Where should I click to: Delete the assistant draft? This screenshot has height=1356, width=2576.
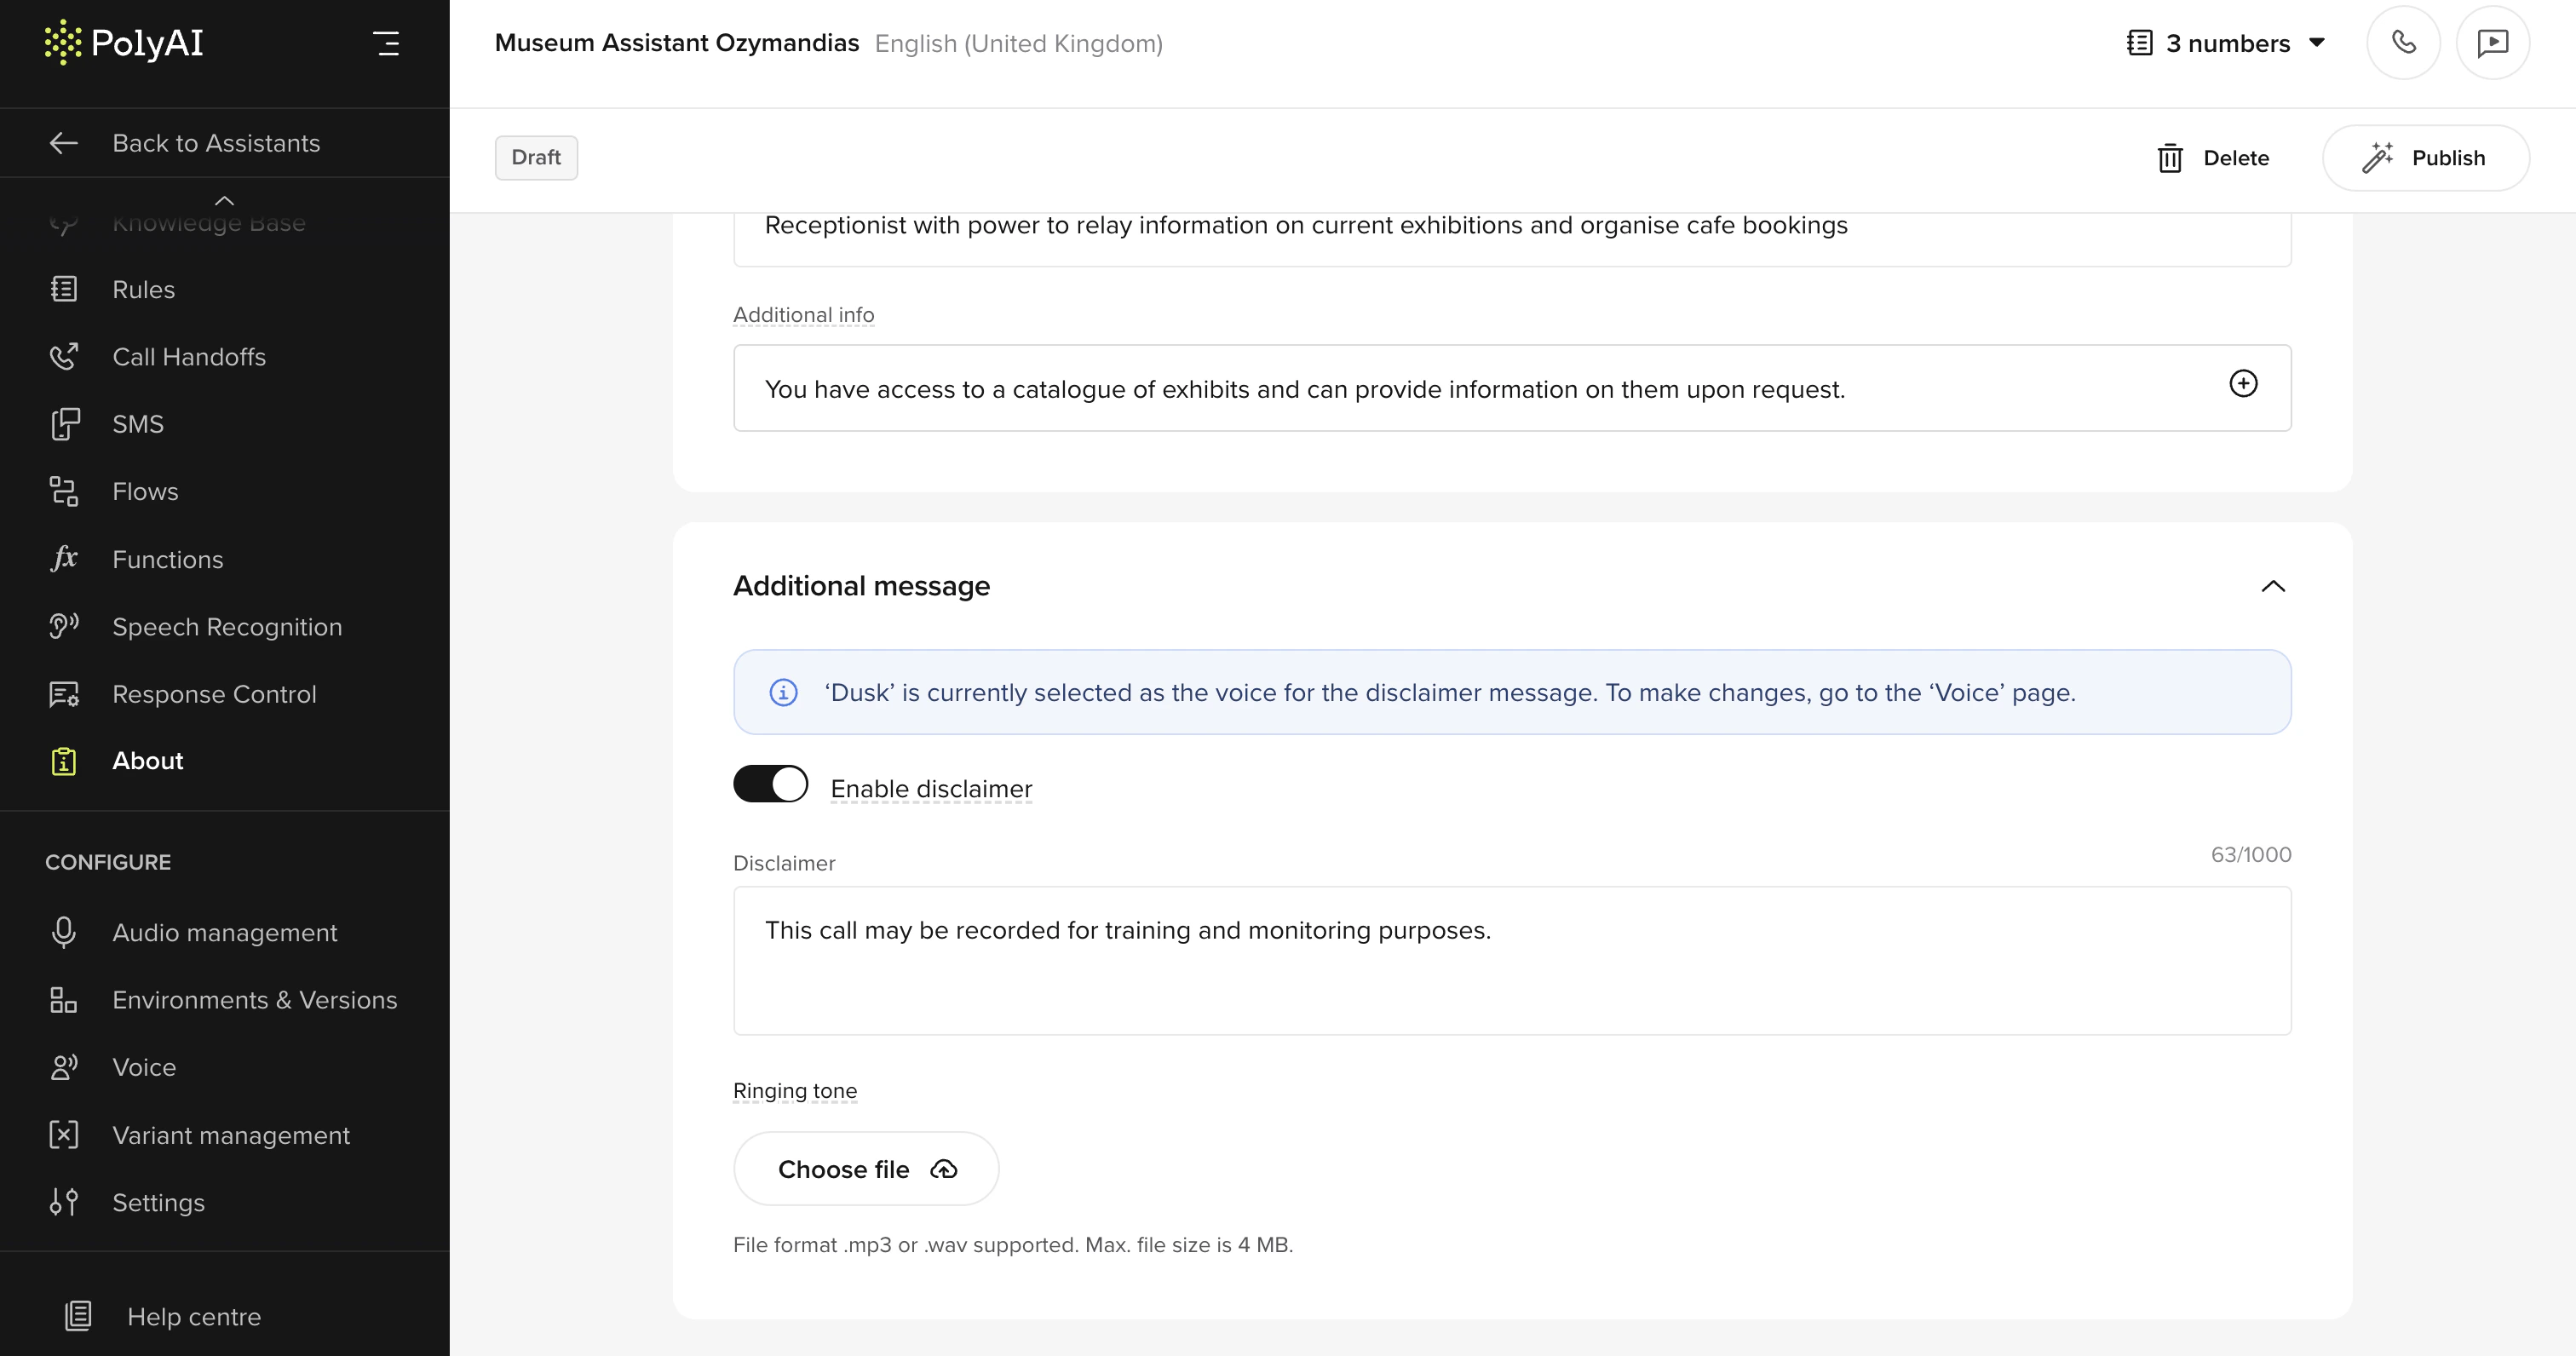click(x=2213, y=158)
